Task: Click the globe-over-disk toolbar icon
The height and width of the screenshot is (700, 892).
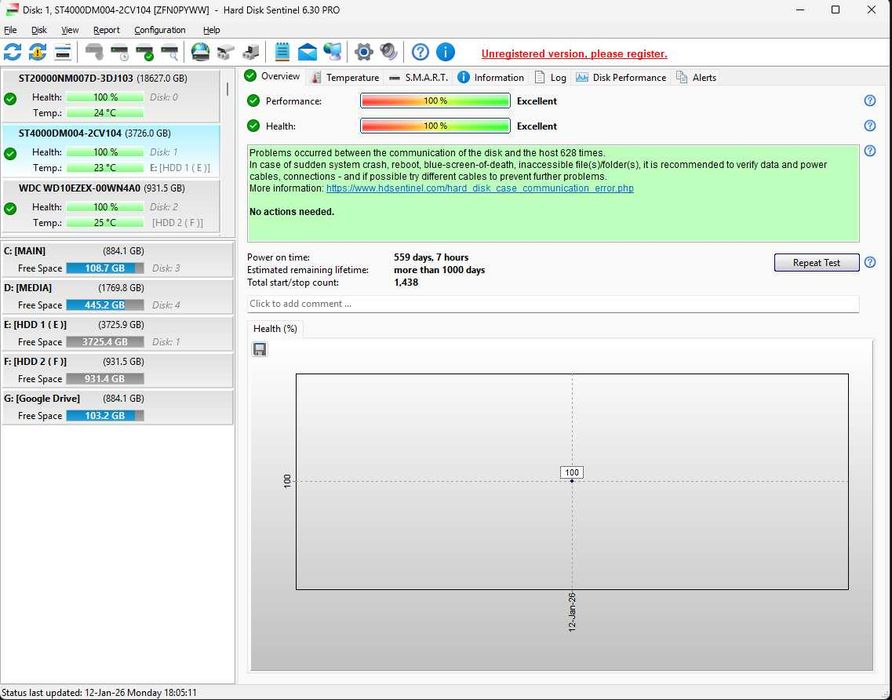Action: tap(200, 52)
